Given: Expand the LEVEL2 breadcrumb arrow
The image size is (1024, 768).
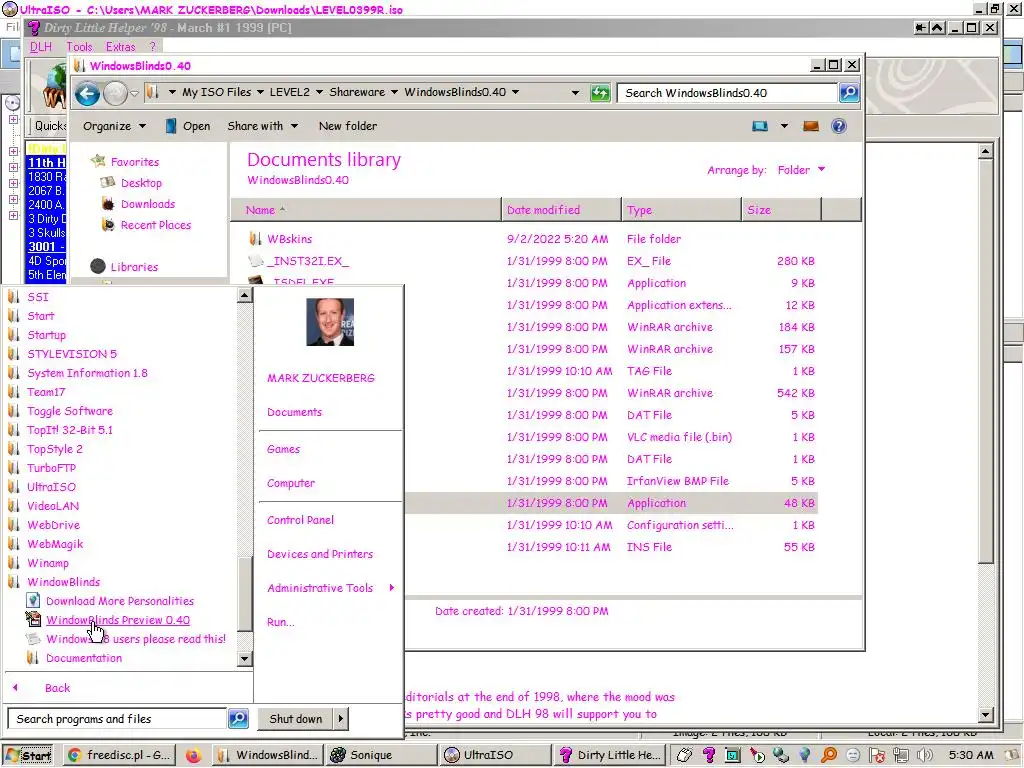Looking at the screenshot, I should (x=319, y=92).
